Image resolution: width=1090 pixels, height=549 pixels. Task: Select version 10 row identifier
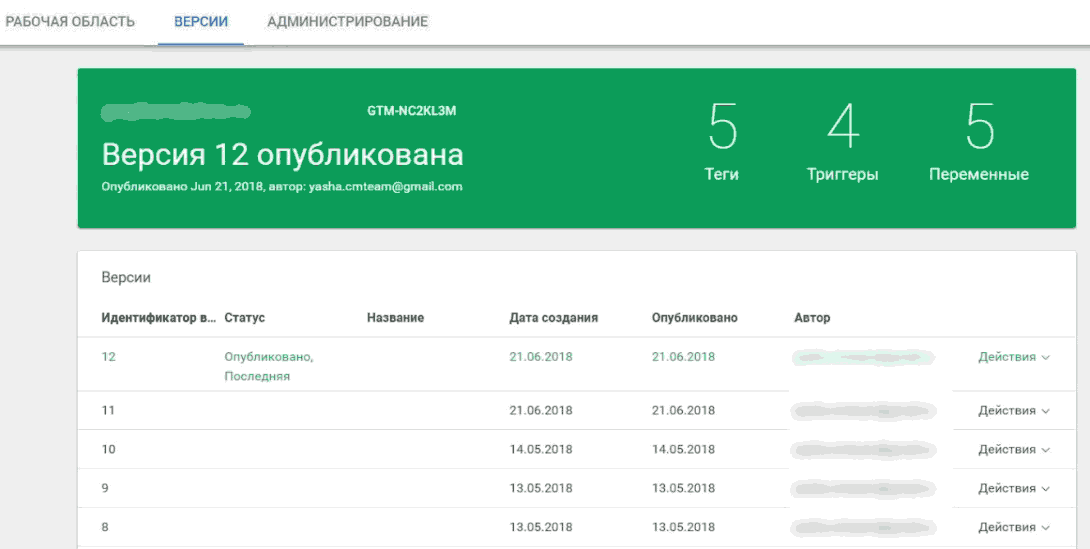(x=108, y=450)
